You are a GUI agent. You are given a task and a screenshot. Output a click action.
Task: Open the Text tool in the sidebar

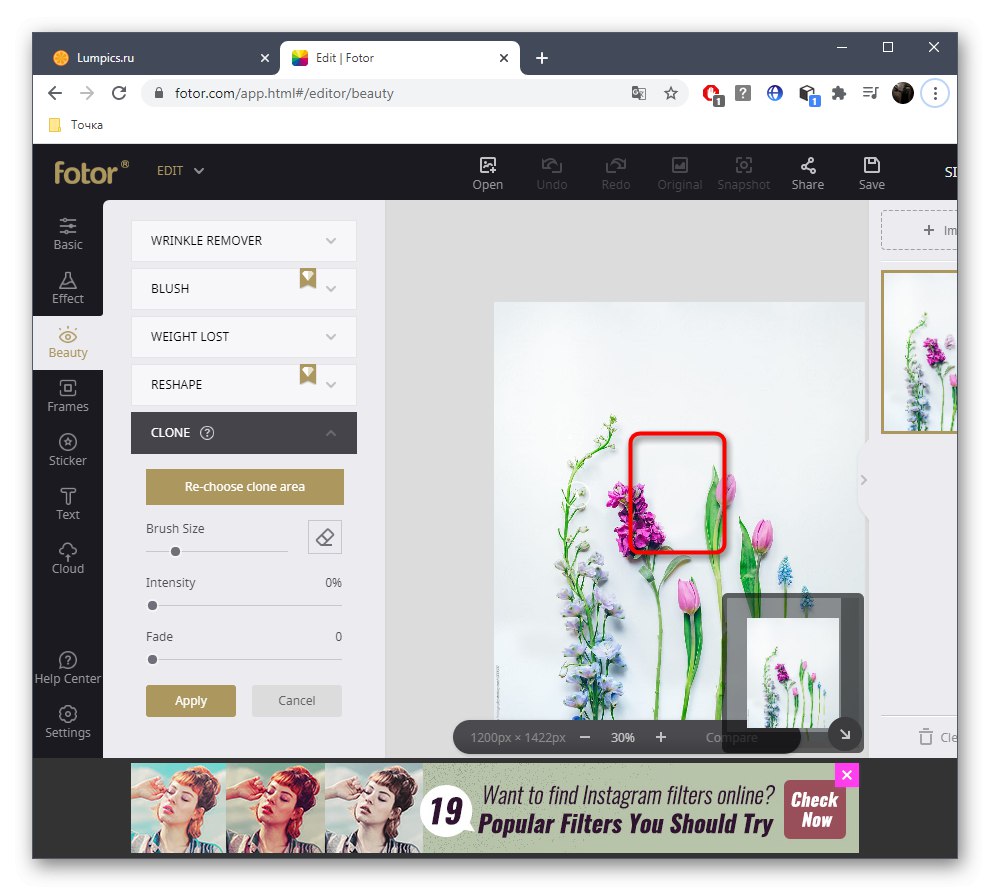pyautogui.click(x=67, y=503)
